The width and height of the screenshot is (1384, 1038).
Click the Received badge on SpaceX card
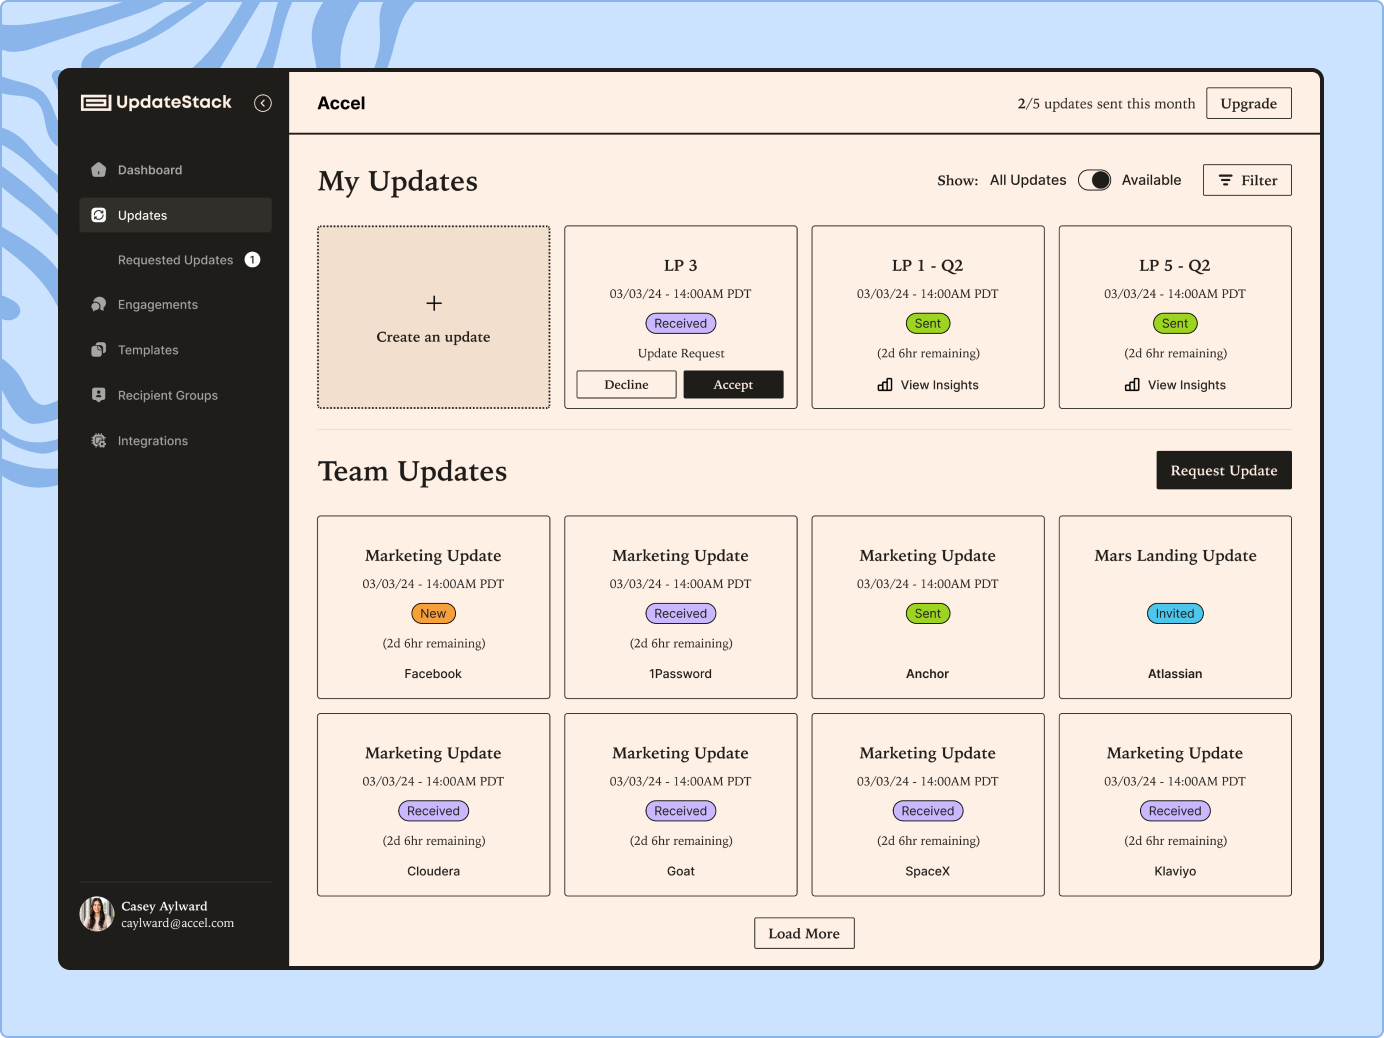pos(928,811)
